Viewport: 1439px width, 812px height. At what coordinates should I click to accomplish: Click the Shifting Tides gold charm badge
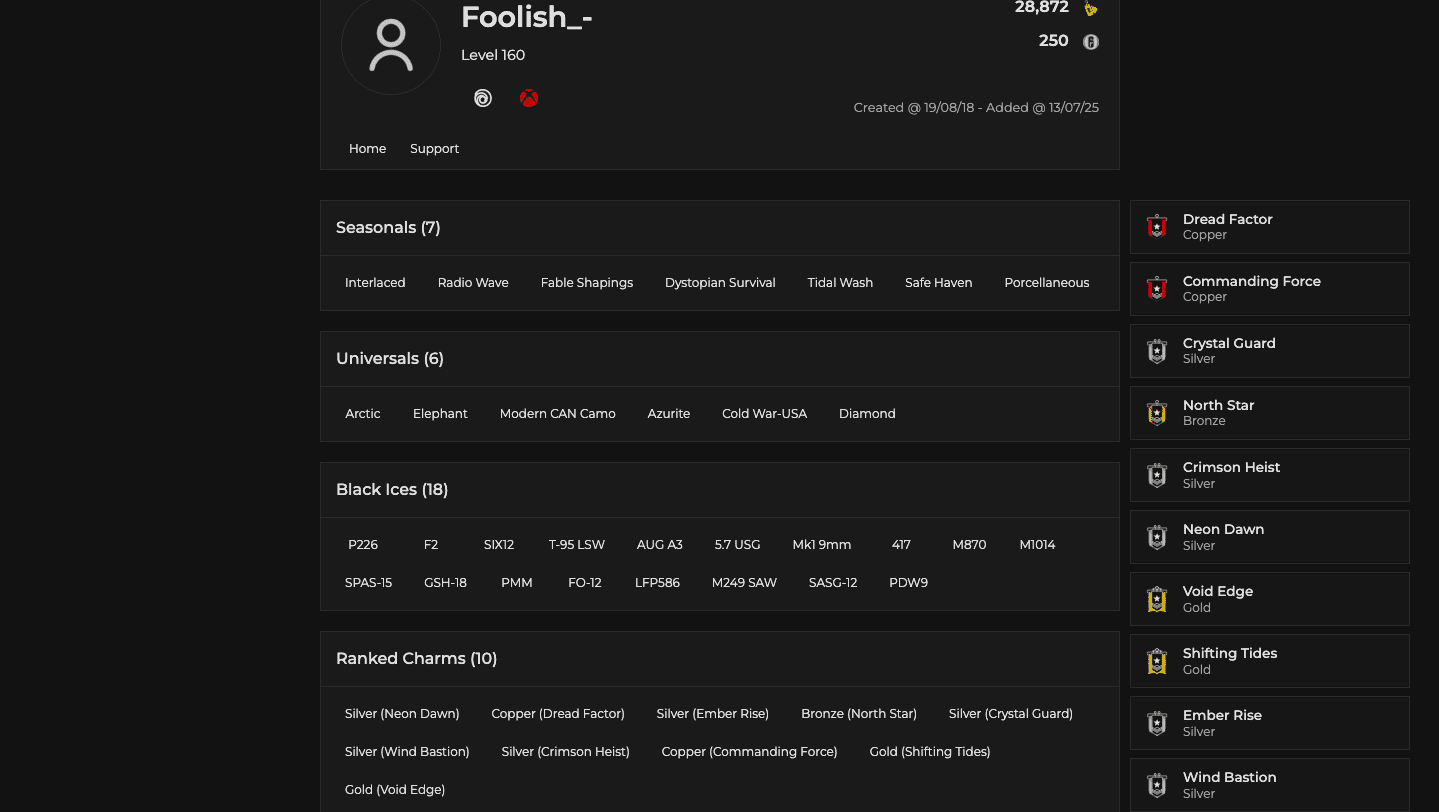1156,660
